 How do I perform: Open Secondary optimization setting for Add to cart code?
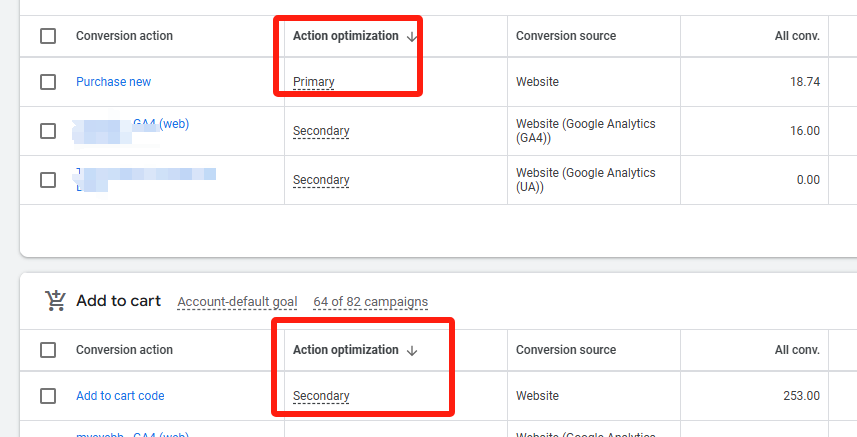click(x=321, y=396)
